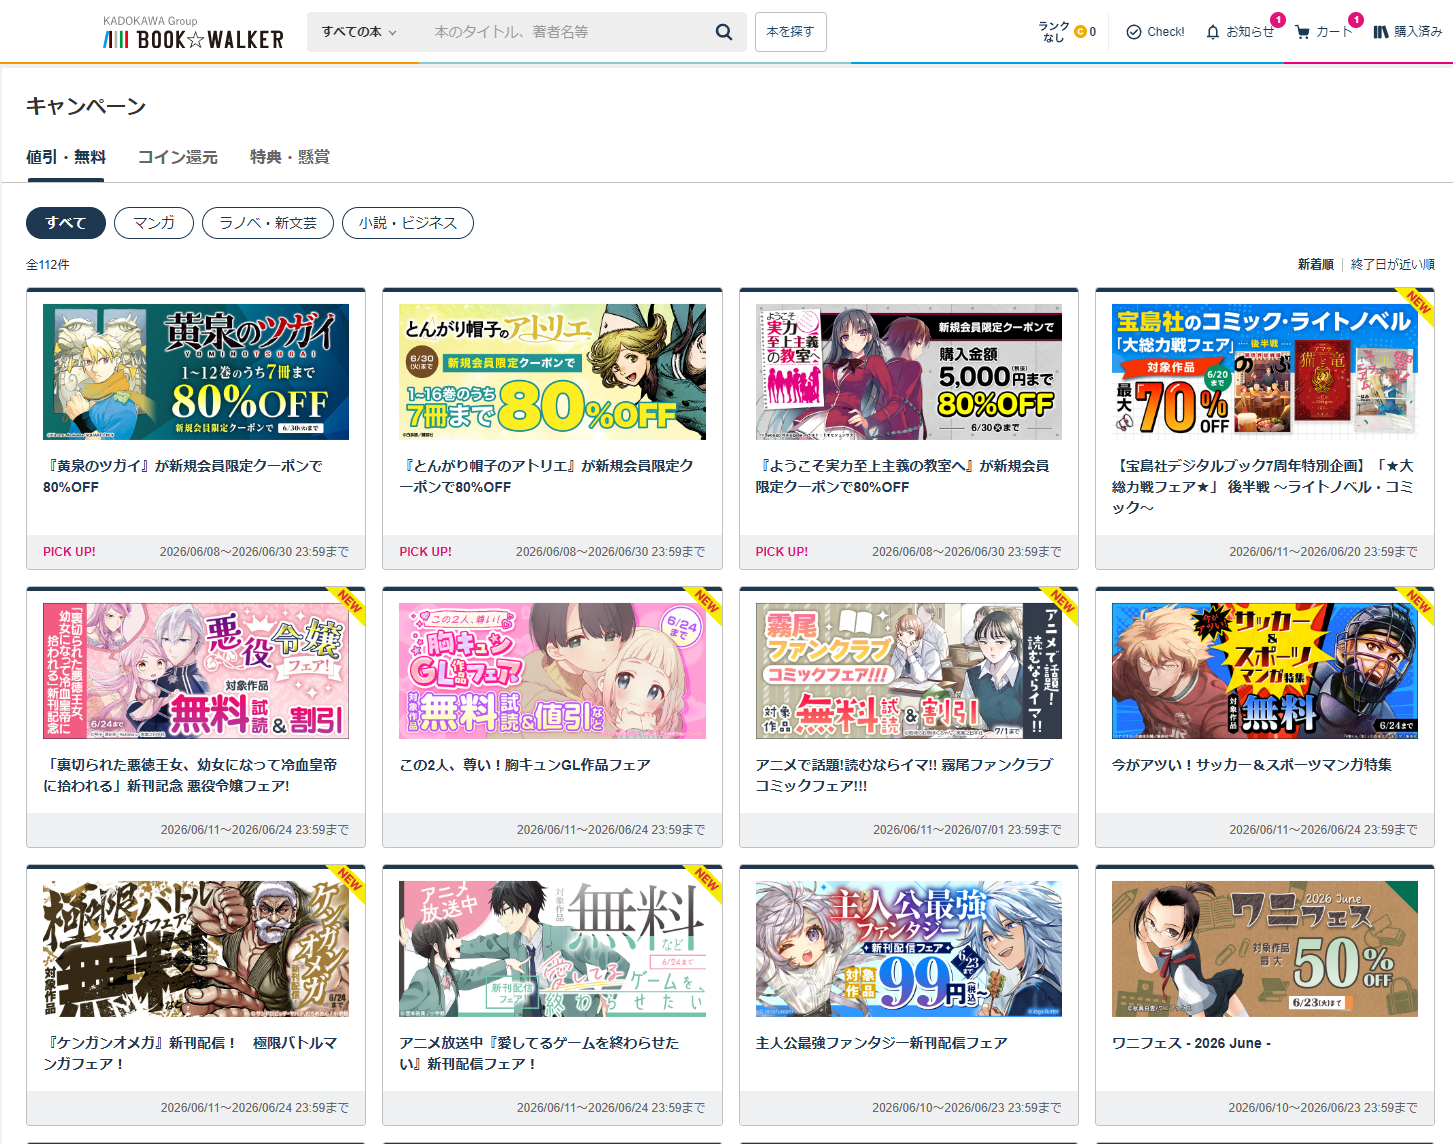
Task: Open the 愛してるゲームを終わらせたい banner
Action: point(552,949)
